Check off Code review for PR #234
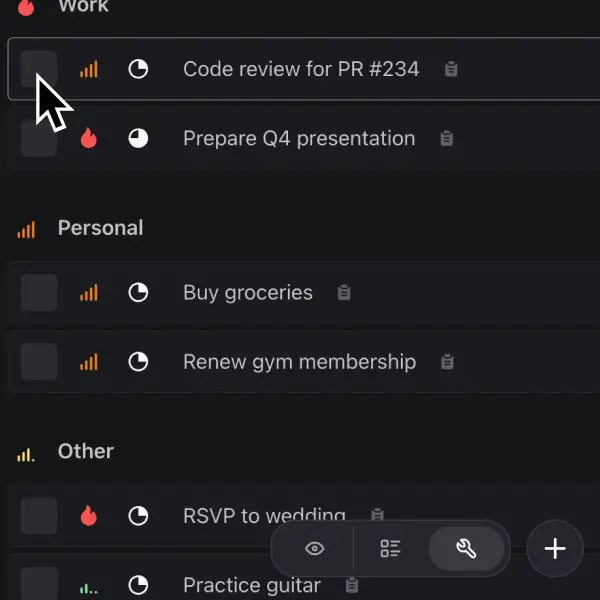The height and width of the screenshot is (600, 600). point(39,70)
